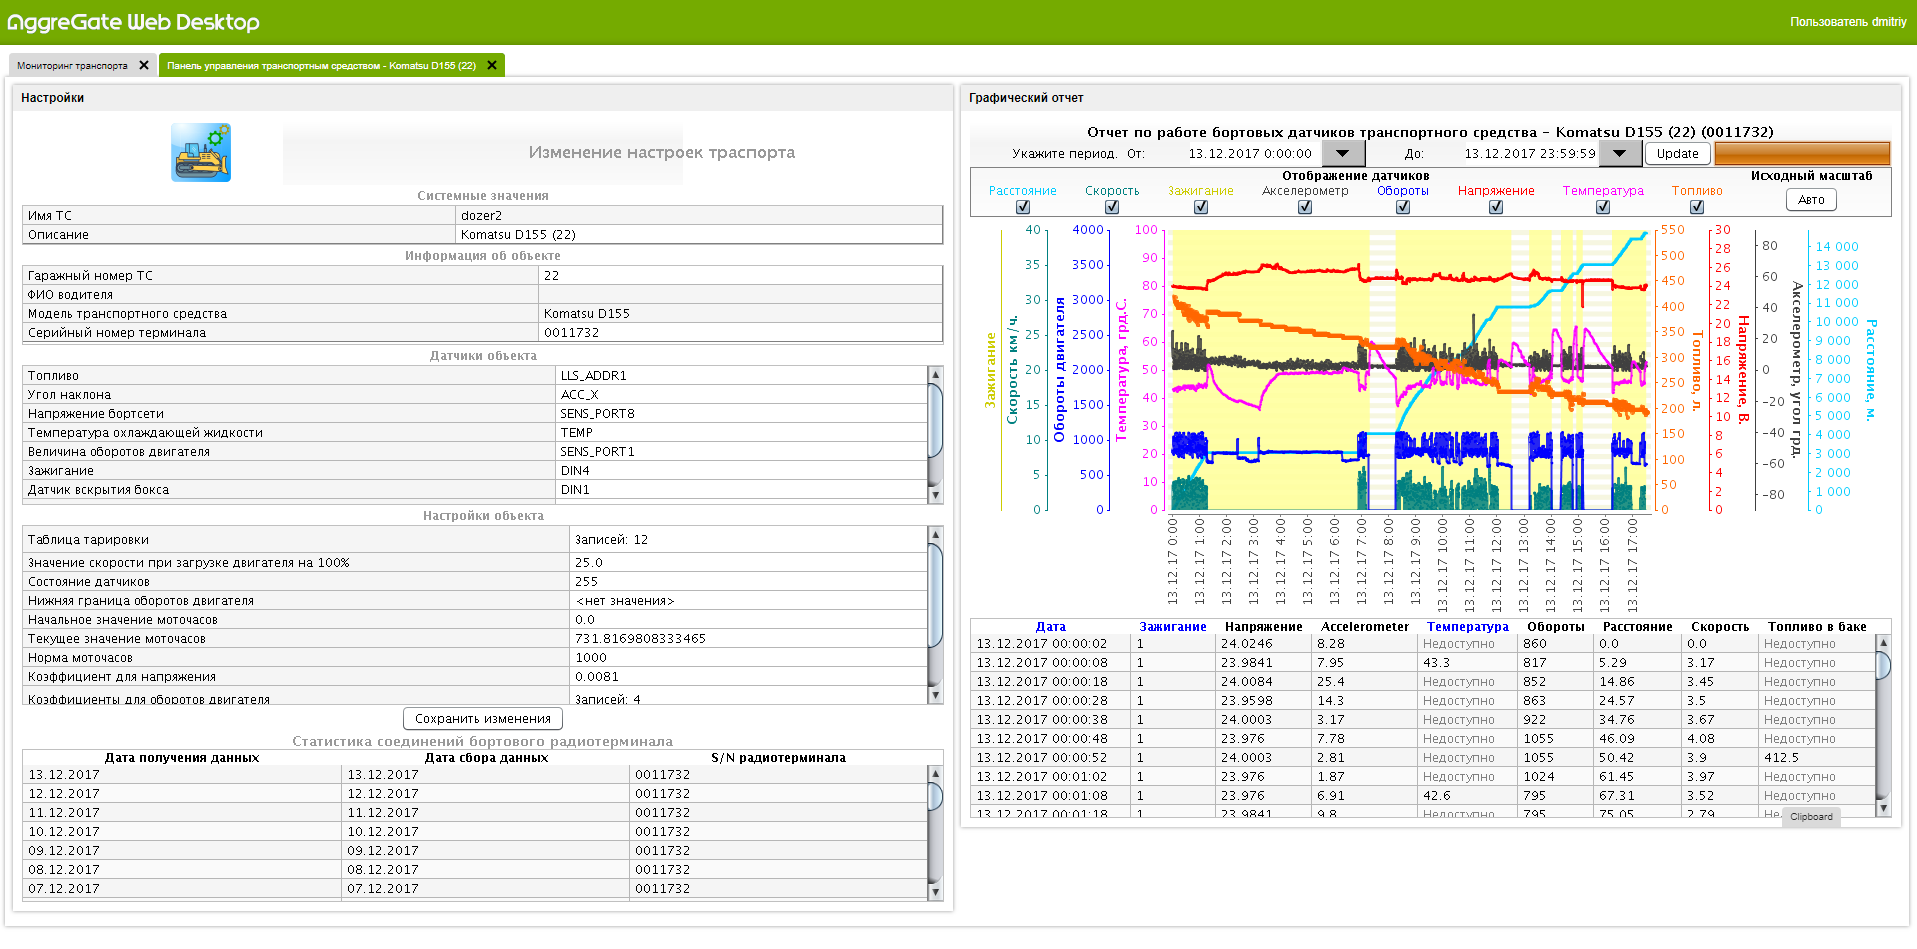
Task: Click scroll-up arrow in Датчики объекта table
Action: tap(936, 375)
